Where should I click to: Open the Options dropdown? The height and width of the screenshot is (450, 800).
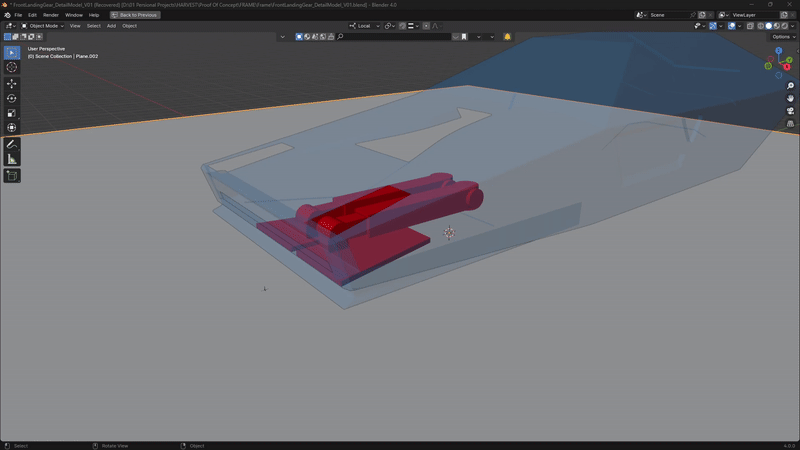click(784, 37)
